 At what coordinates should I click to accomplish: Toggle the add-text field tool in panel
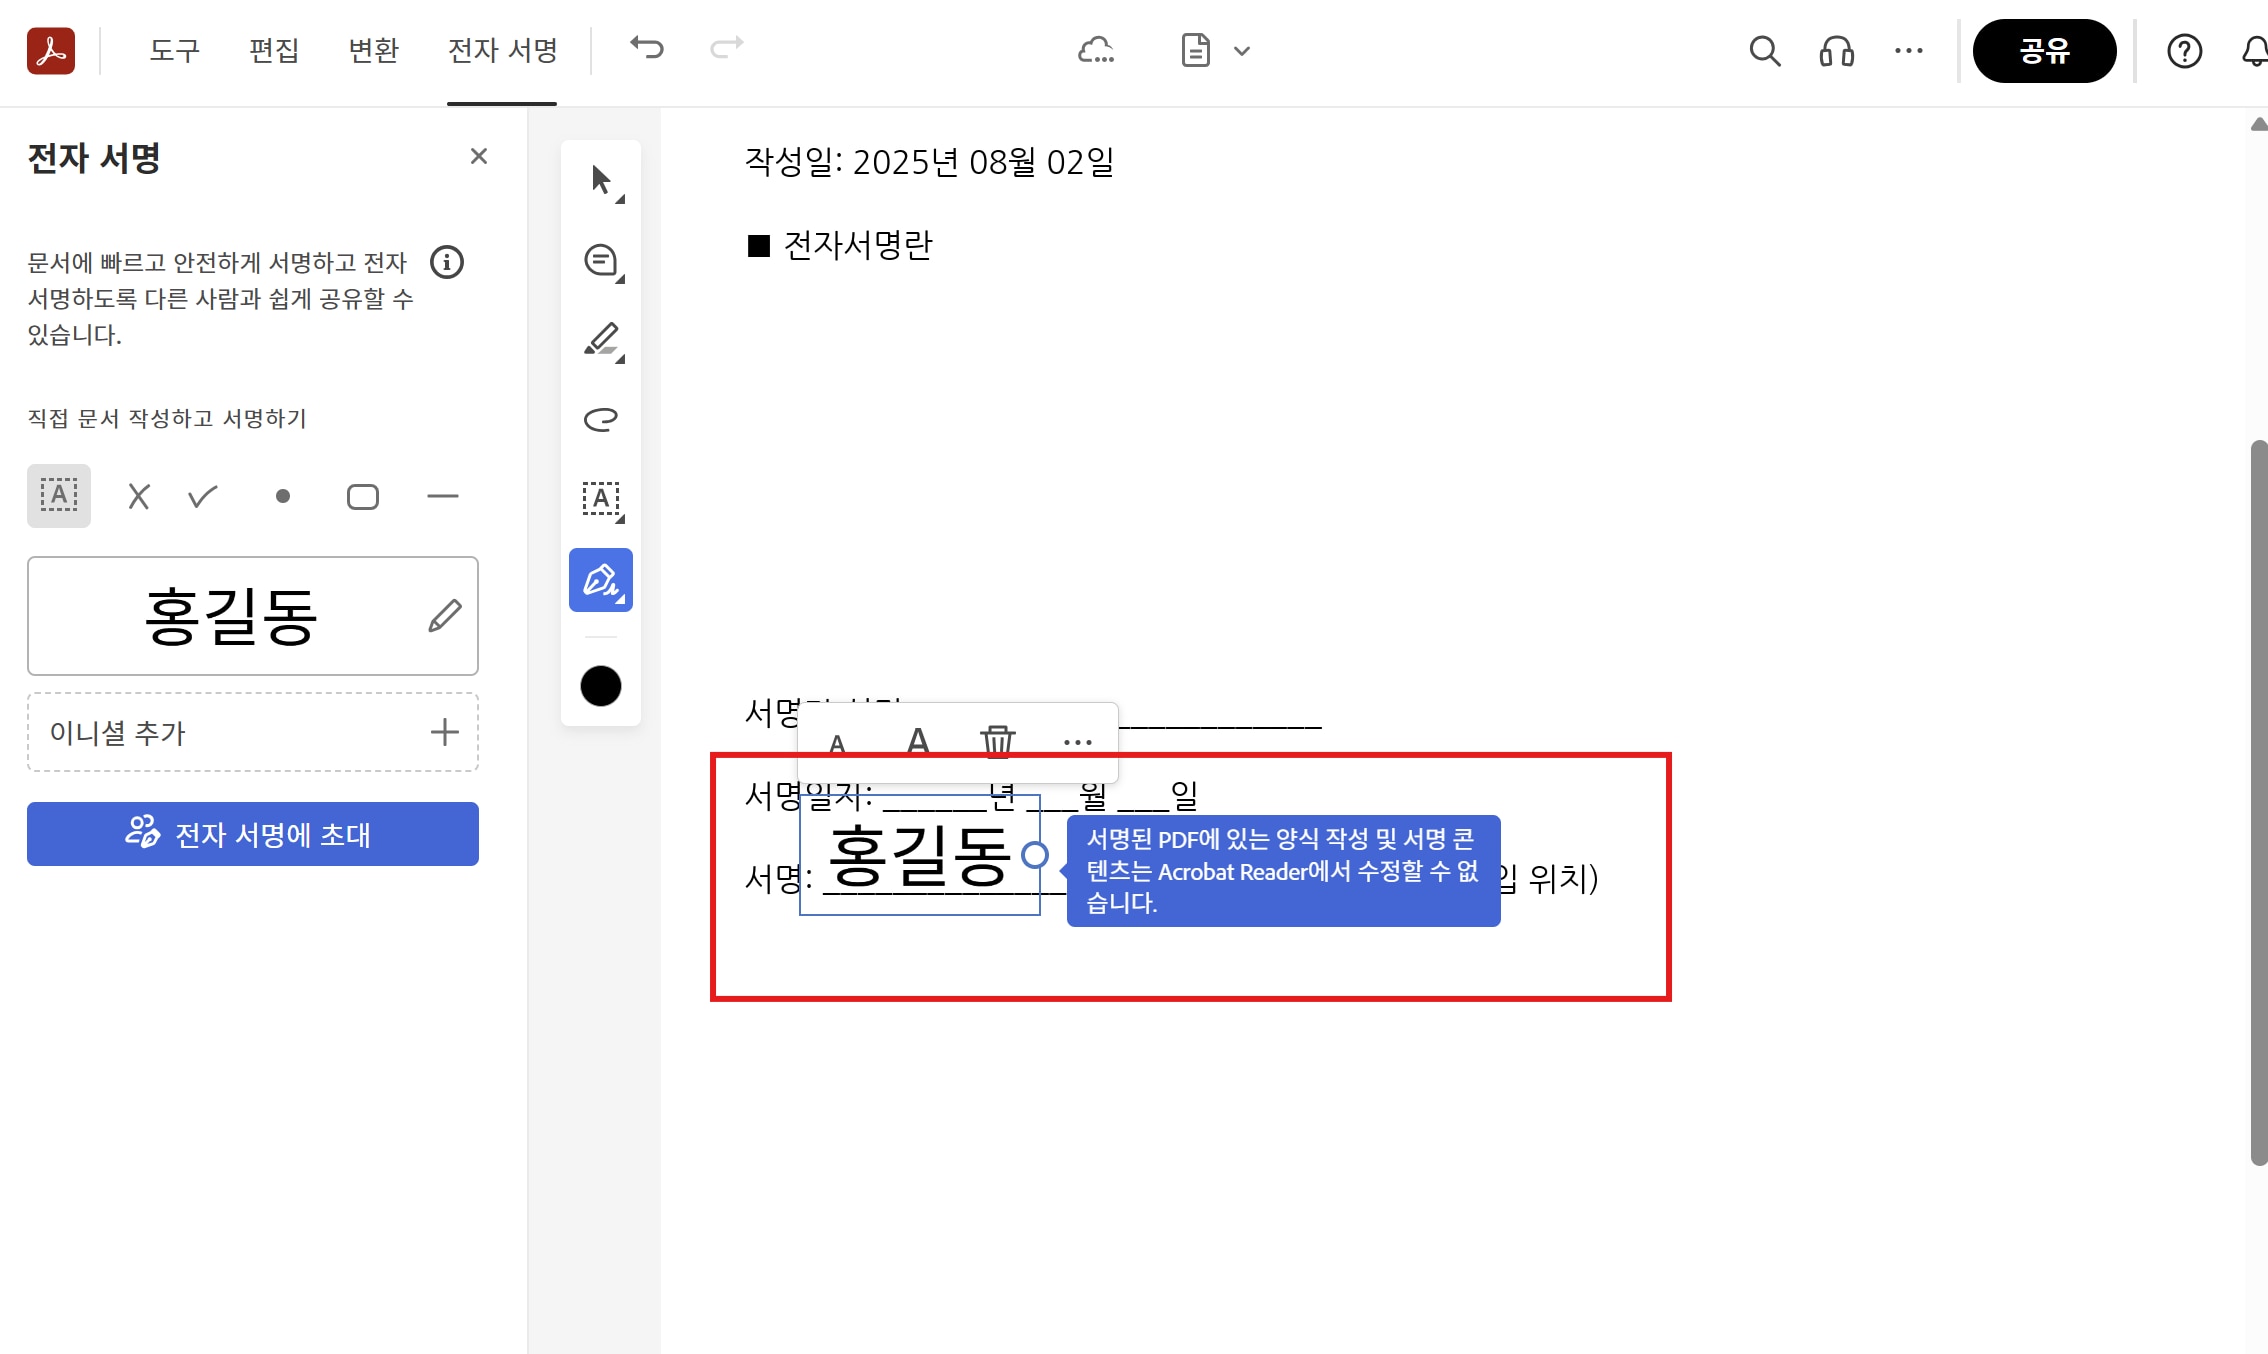(x=59, y=496)
